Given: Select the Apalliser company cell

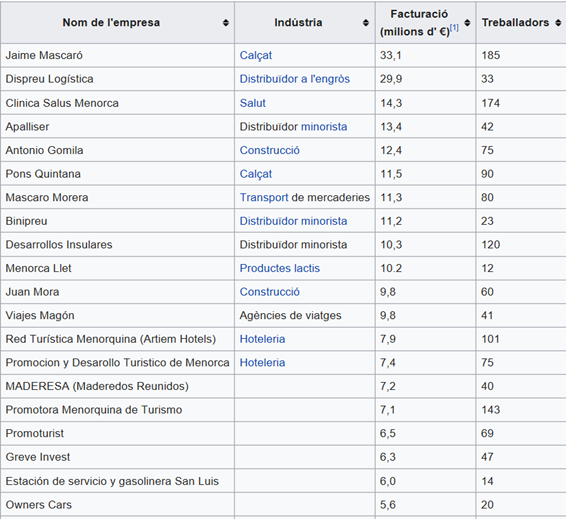Looking at the screenshot, I should pos(117,126).
